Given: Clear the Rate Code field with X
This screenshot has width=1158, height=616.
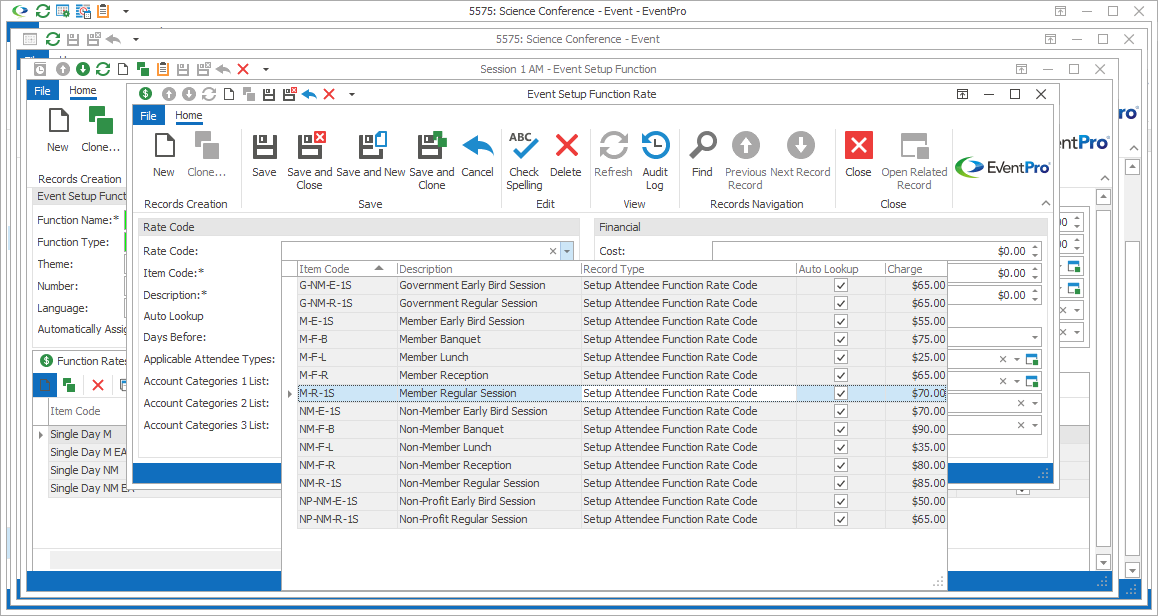Looking at the screenshot, I should (552, 251).
